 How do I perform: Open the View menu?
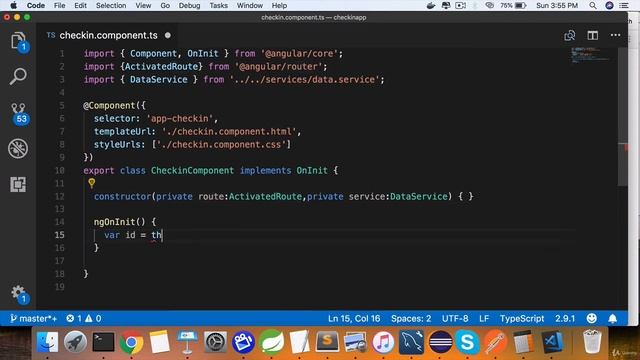coord(143,5)
